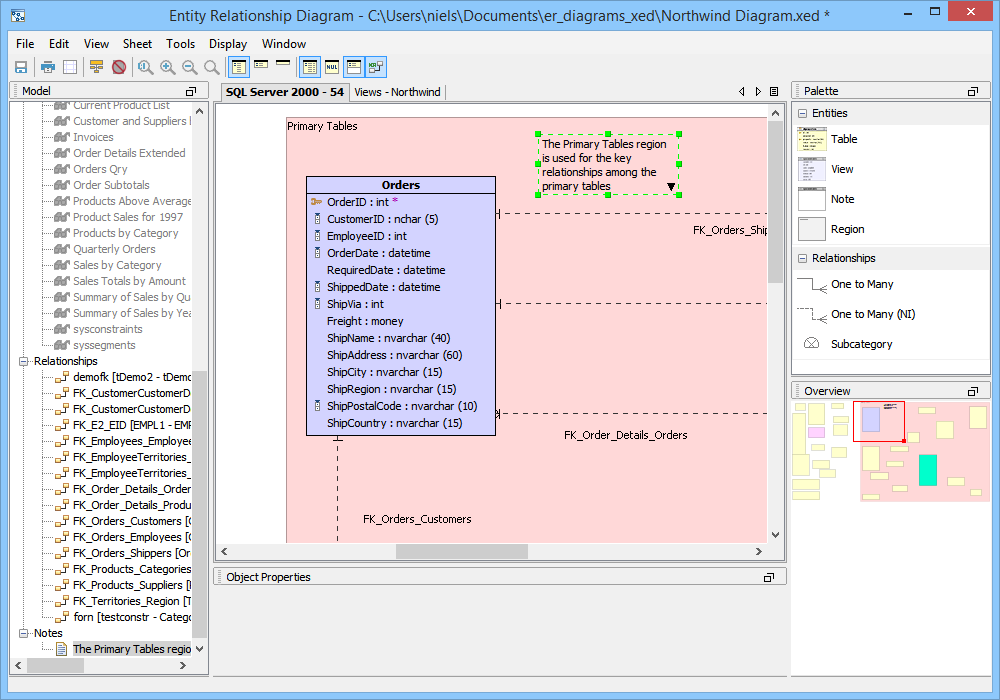The image size is (1000, 700).
Task: Collapse the Notes tree node
Action: pos(25,633)
